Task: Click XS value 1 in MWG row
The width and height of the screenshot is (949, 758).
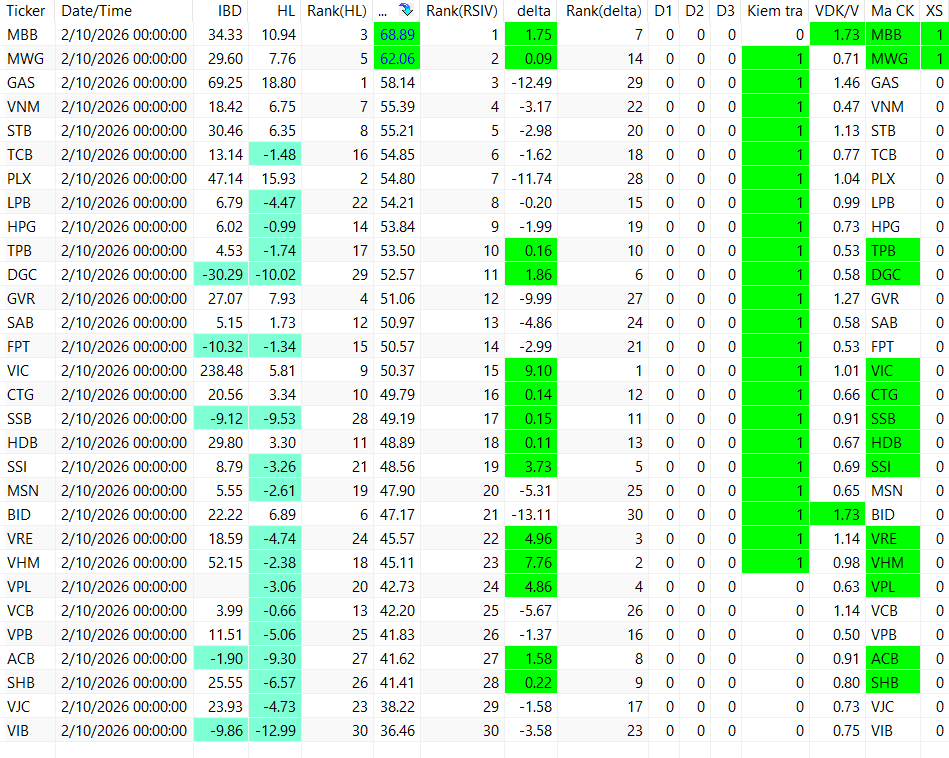Action: point(934,59)
